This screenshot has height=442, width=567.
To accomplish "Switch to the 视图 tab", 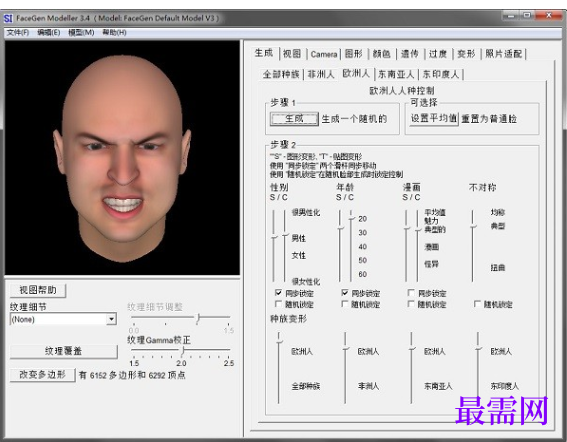I will pos(292,54).
